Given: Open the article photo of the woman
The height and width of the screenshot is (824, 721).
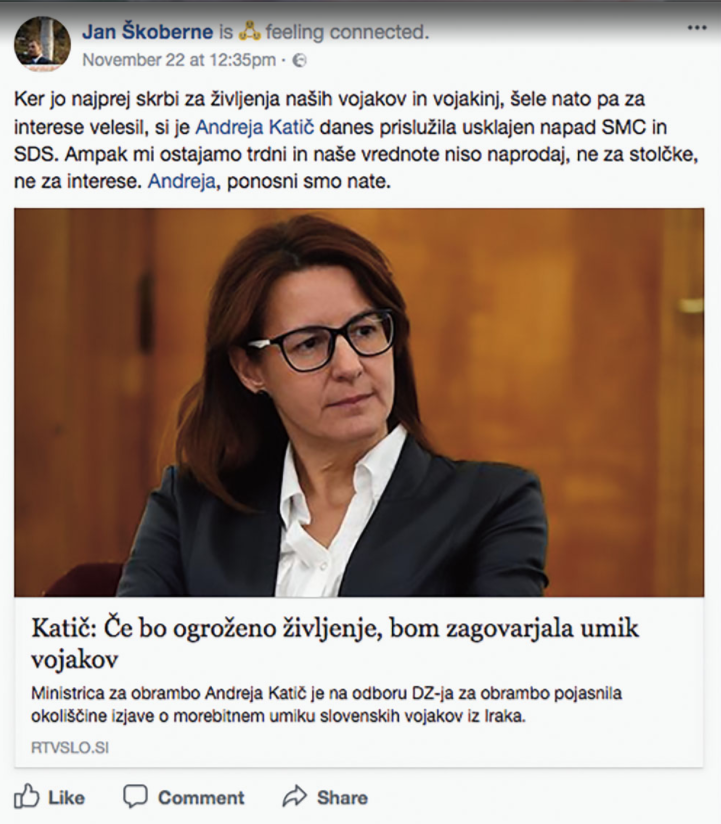Looking at the screenshot, I should coord(359,403).
